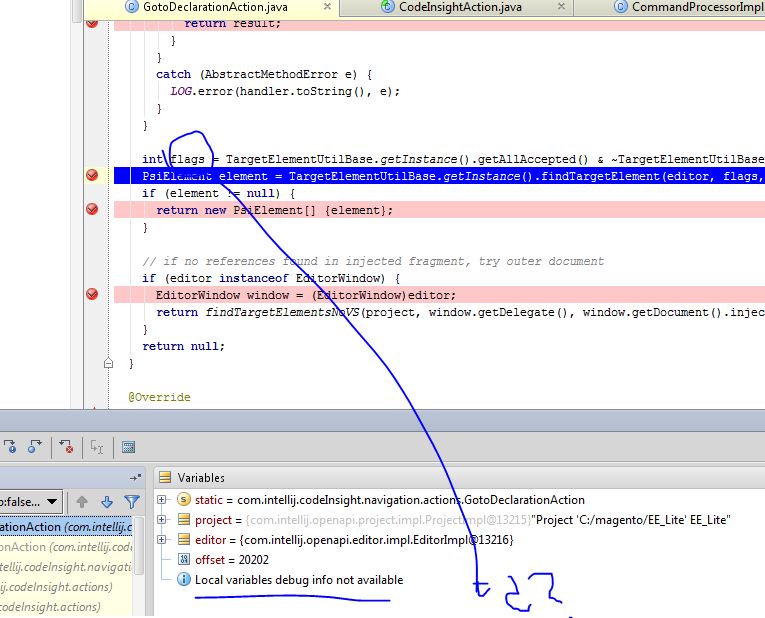The image size is (765, 618).
Task: Click '@Override' annotation in the editor
Action: (x=160, y=397)
